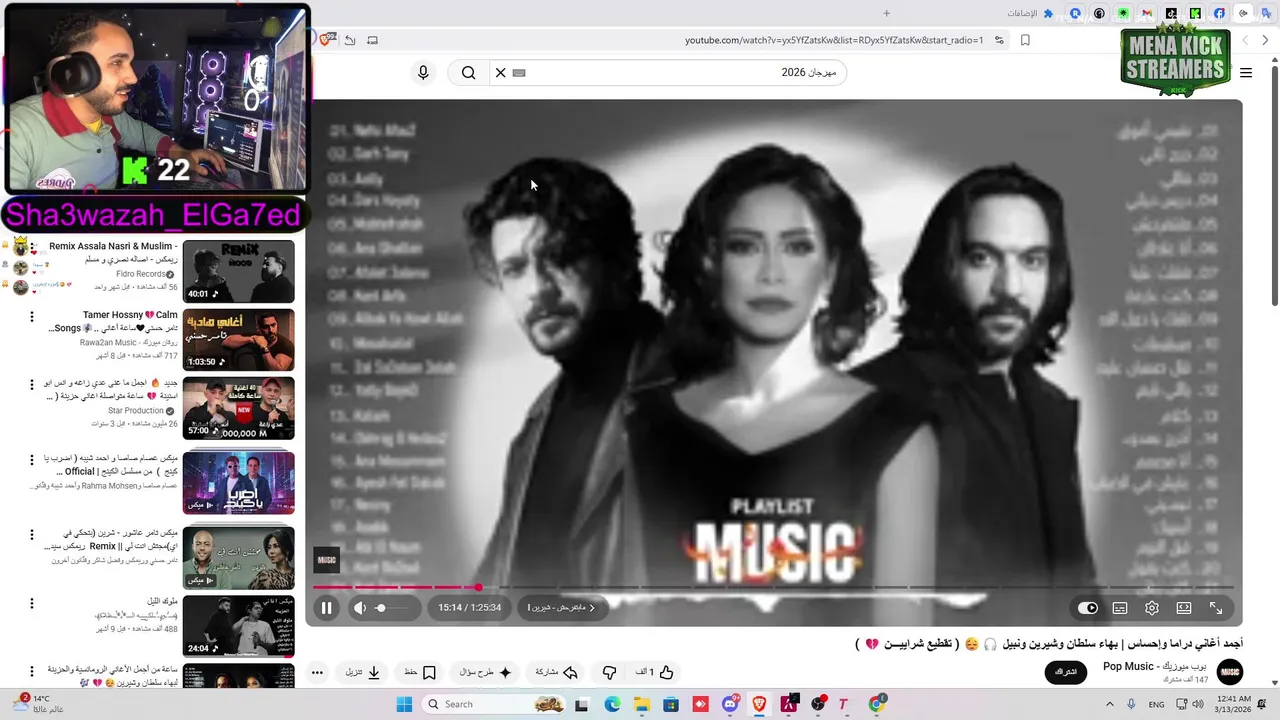Image resolution: width=1280 pixels, height=720 pixels.
Task: Seek on the red video progress bar
Action: pos(773,587)
